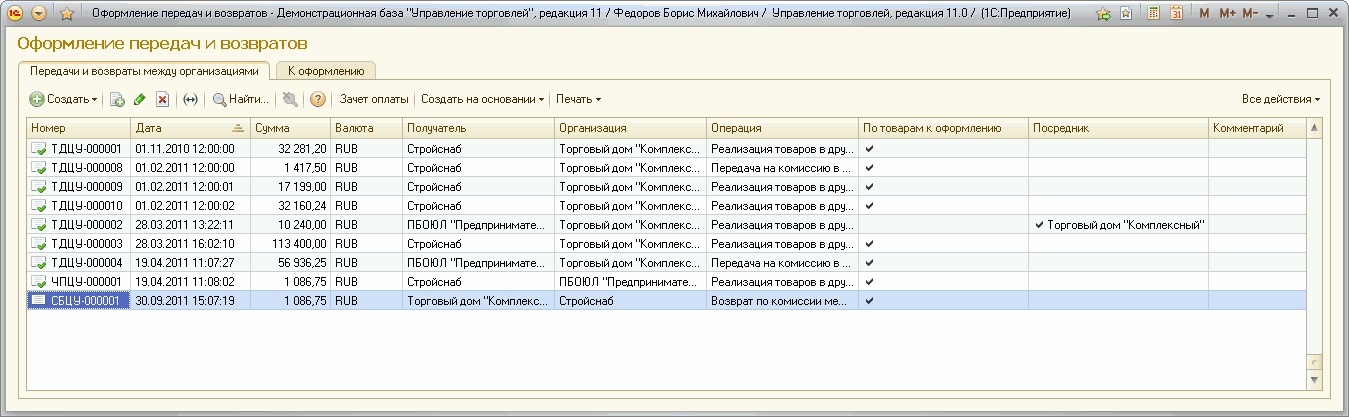Image resolution: width=1349 pixels, height=417 pixels.
Task: Add page to favorites star-arrow icon
Action: click(x=1103, y=14)
